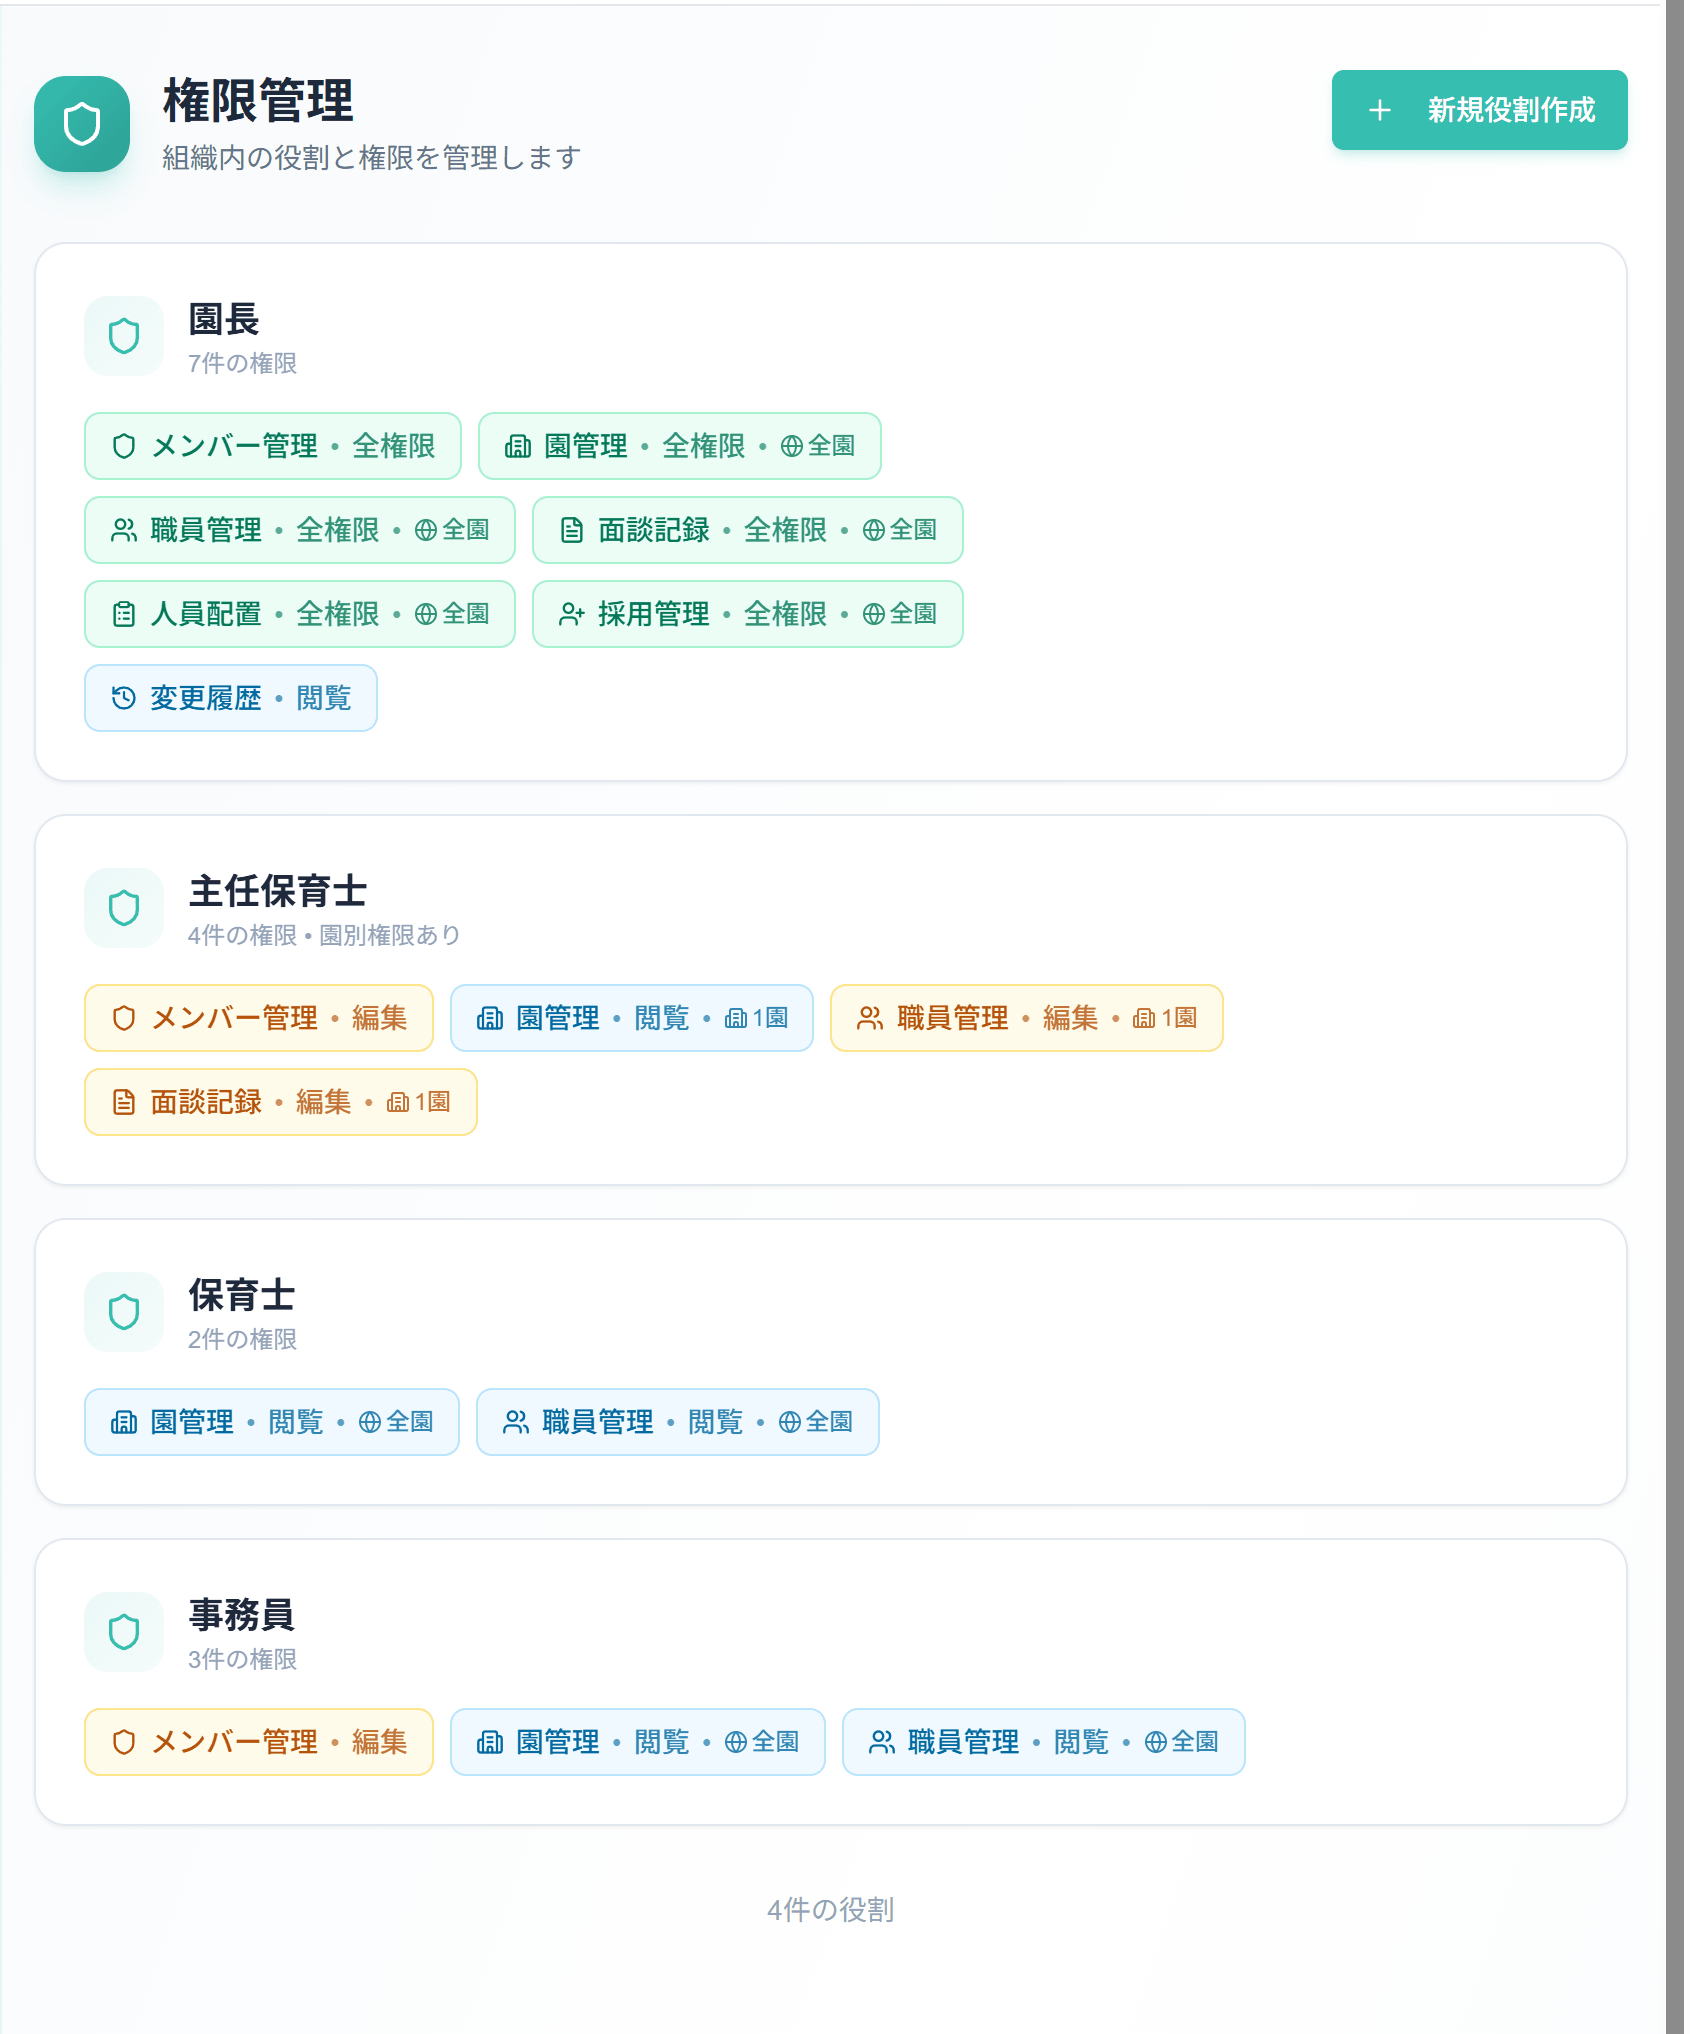Select 園長's 採用管理・全権限 badge
The height and width of the screenshot is (2034, 1690).
pyautogui.click(x=748, y=614)
